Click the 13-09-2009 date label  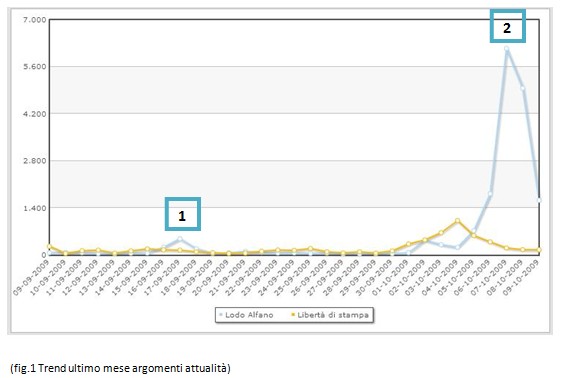[97, 278]
